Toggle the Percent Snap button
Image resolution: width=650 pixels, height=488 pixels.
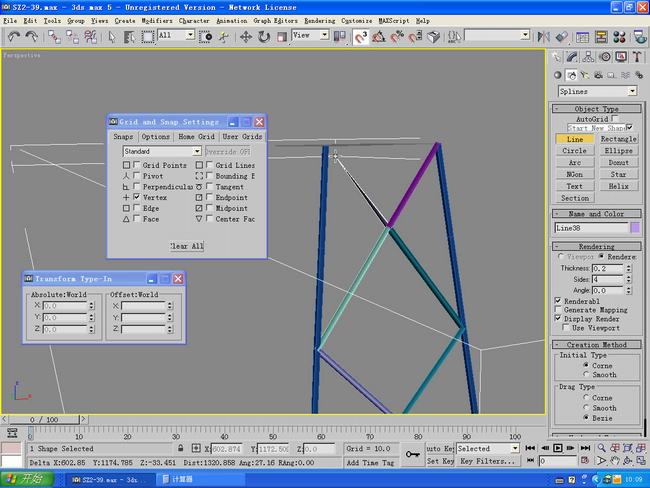click(397, 37)
